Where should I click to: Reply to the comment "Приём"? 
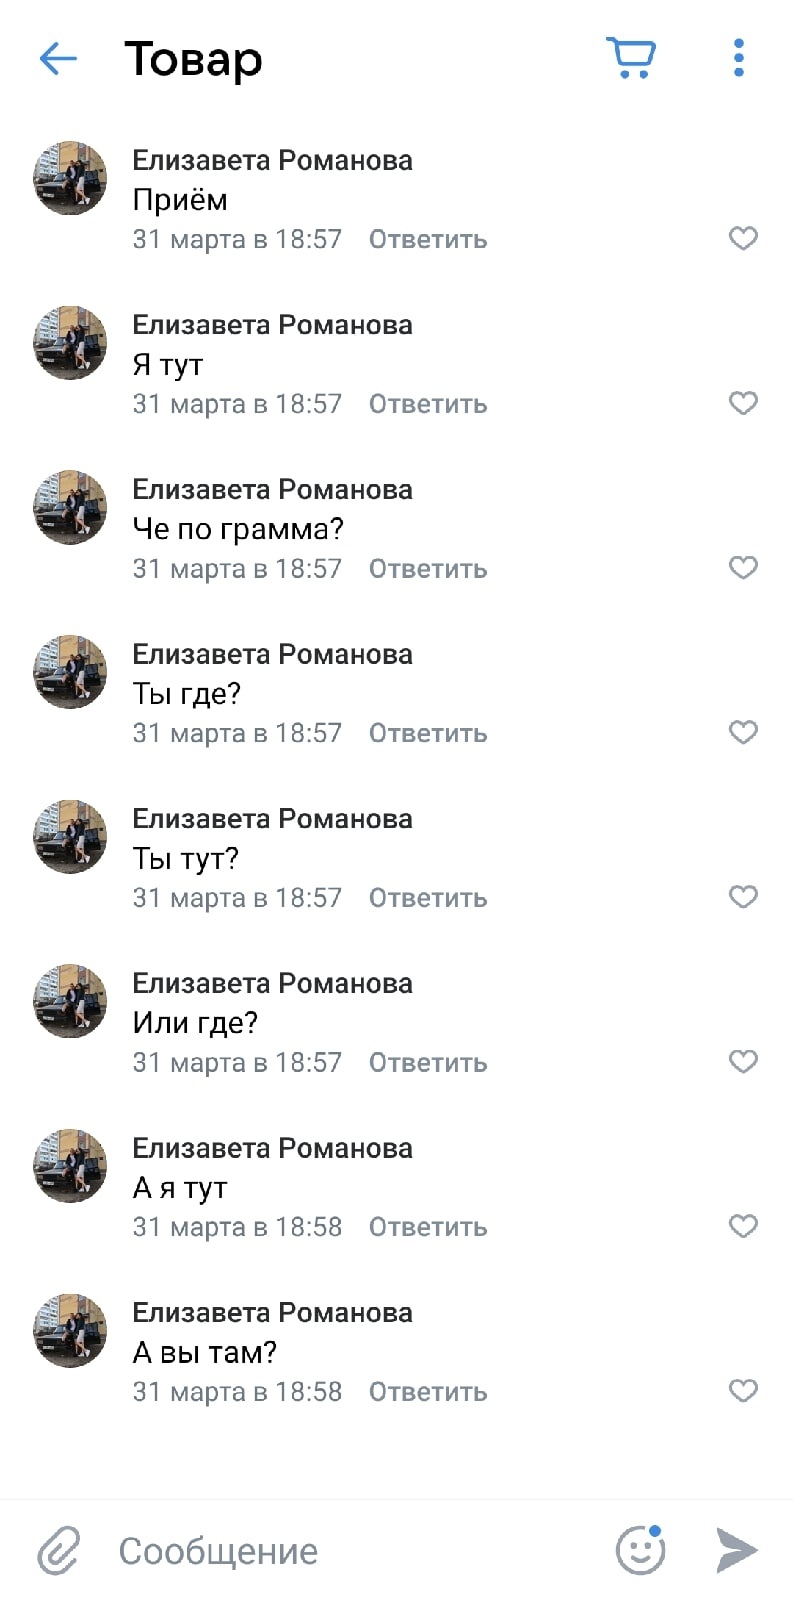tap(428, 239)
